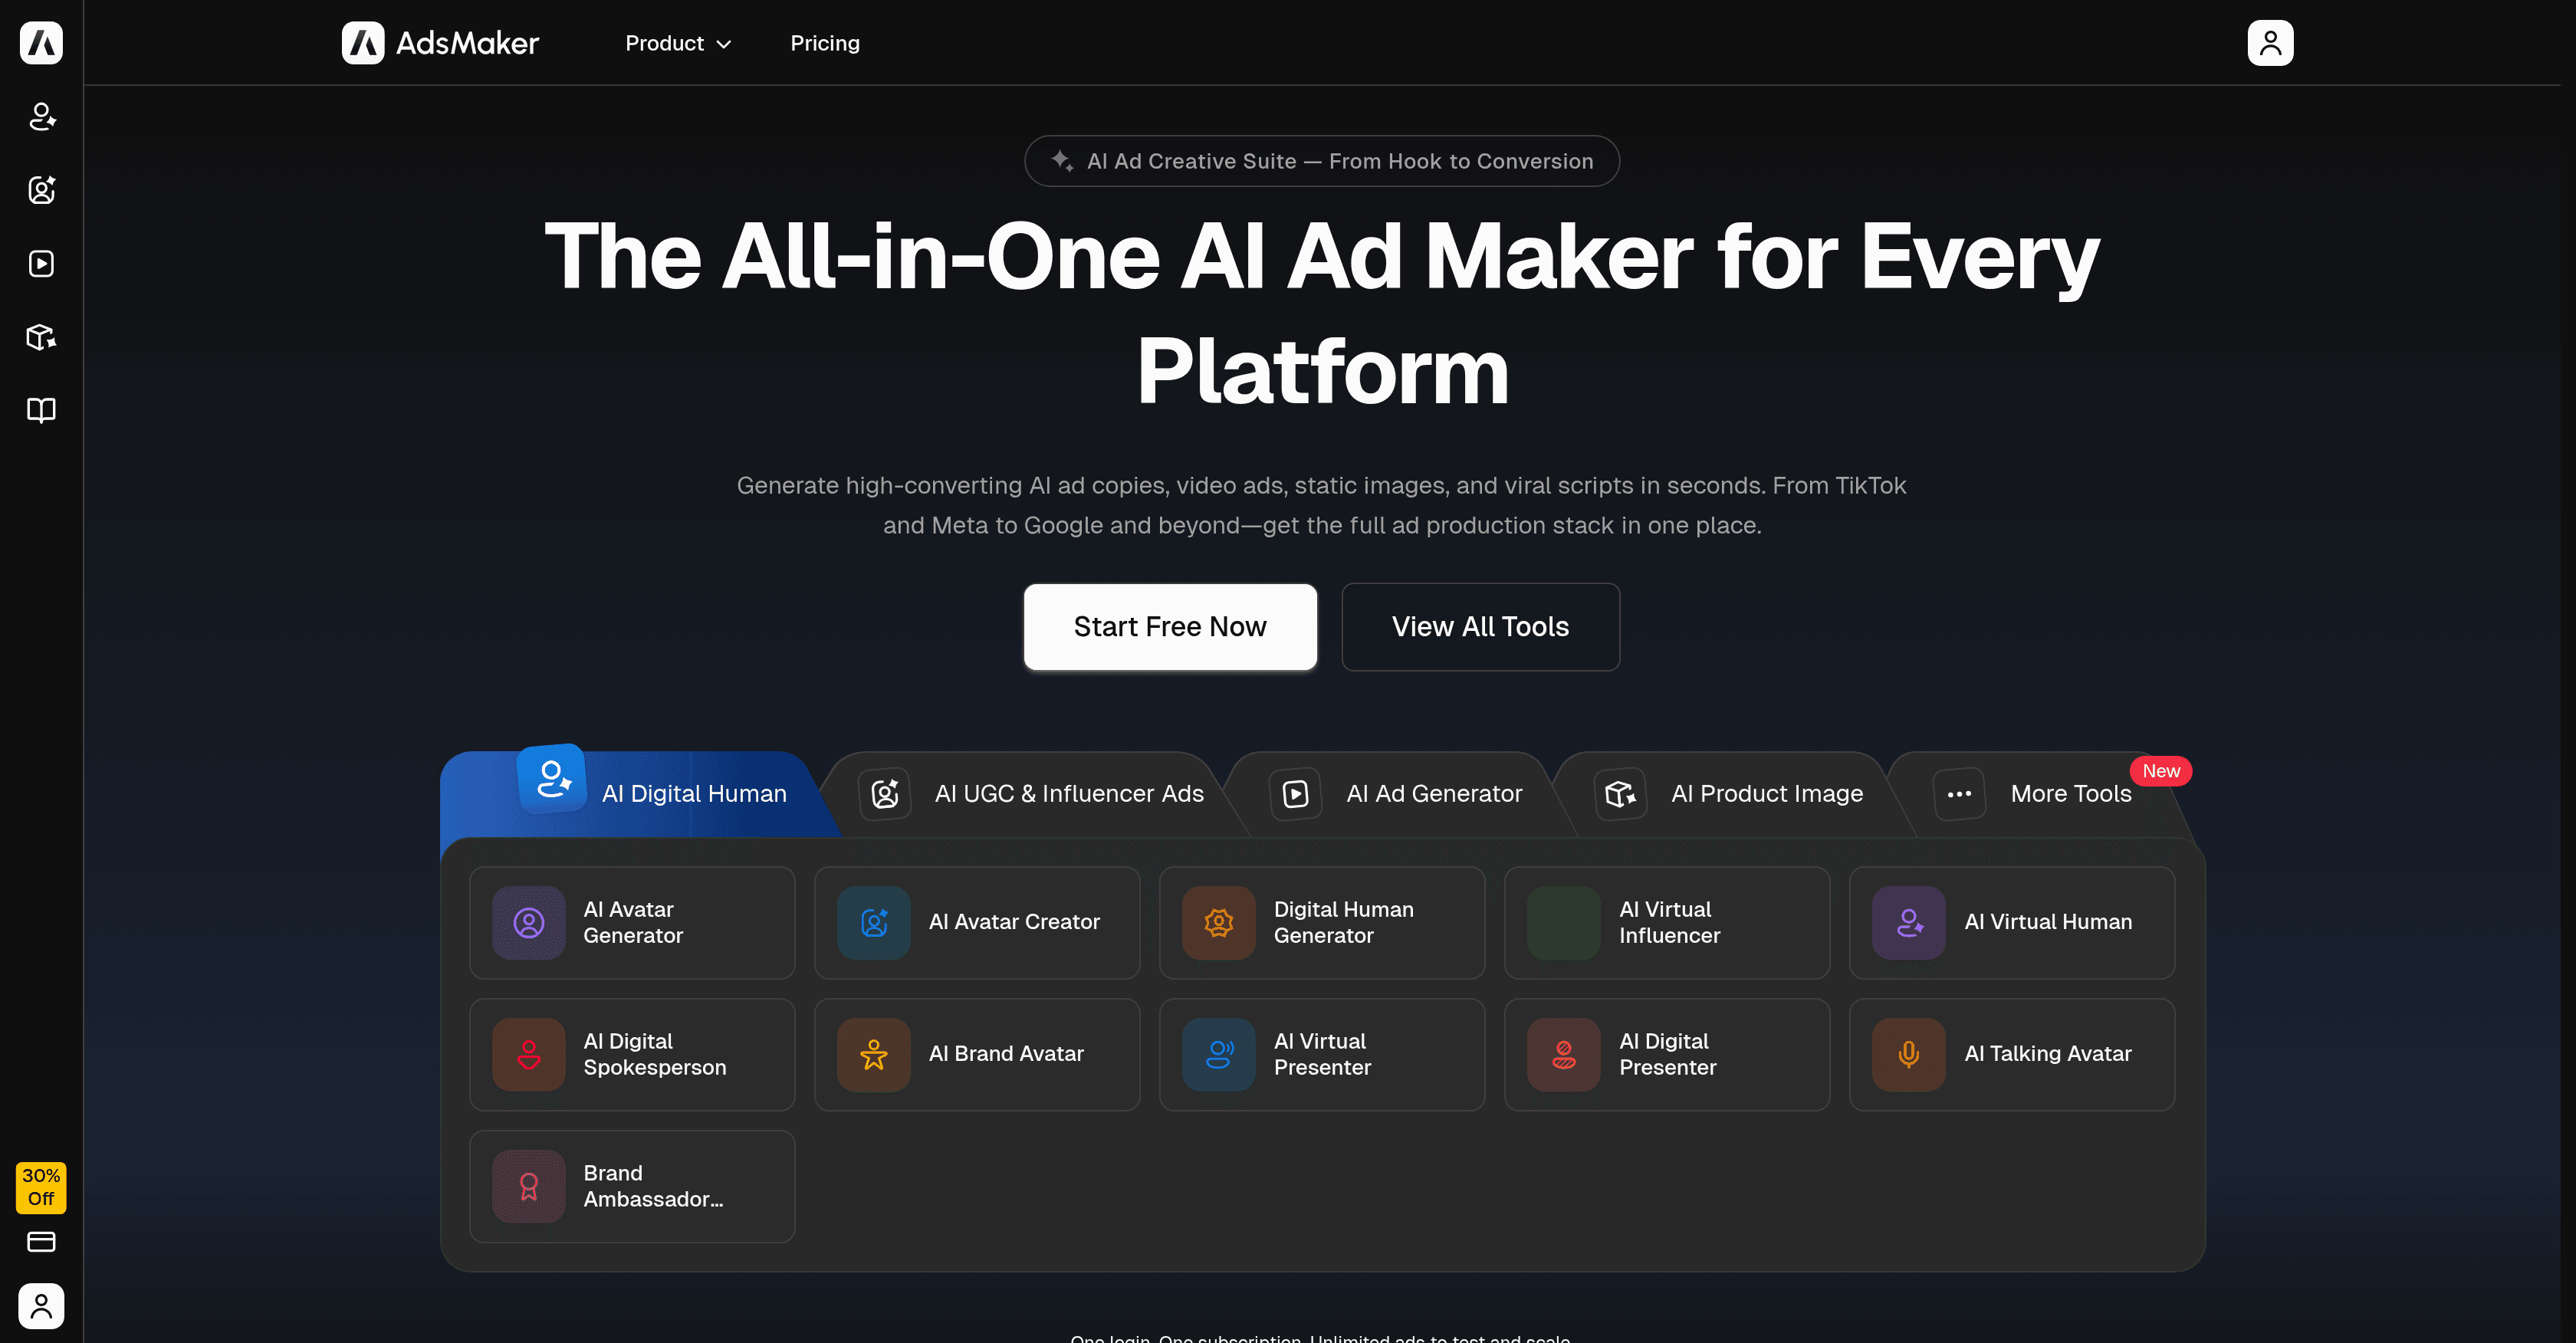Click the 30% Off promotion badge
Image resolution: width=2576 pixels, height=1343 pixels.
pyautogui.click(x=40, y=1188)
